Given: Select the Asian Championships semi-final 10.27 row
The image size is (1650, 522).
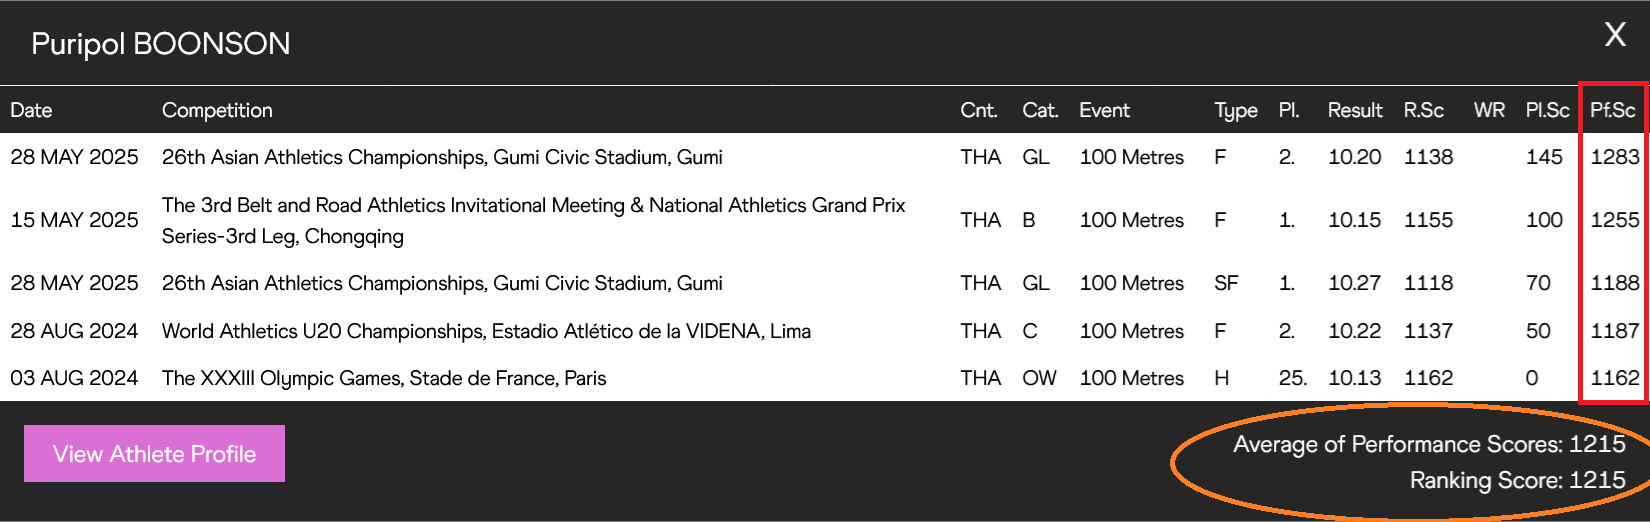Looking at the screenshot, I should 825,283.
